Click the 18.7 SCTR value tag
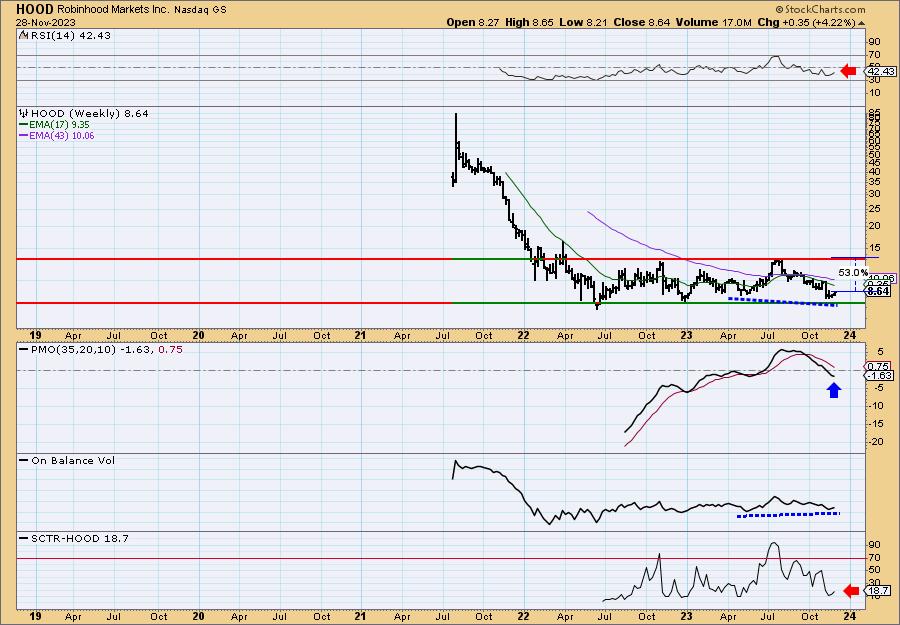Viewport: 900px width, 625px height. (x=879, y=591)
